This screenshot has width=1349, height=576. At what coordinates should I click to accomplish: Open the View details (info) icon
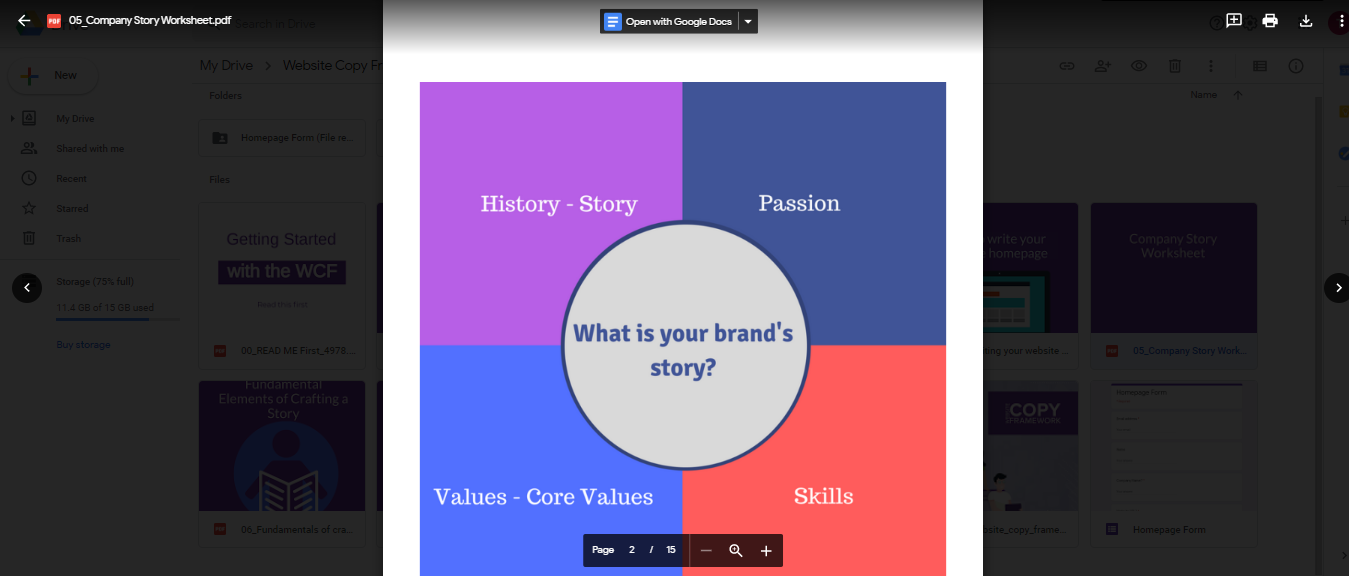click(1295, 65)
